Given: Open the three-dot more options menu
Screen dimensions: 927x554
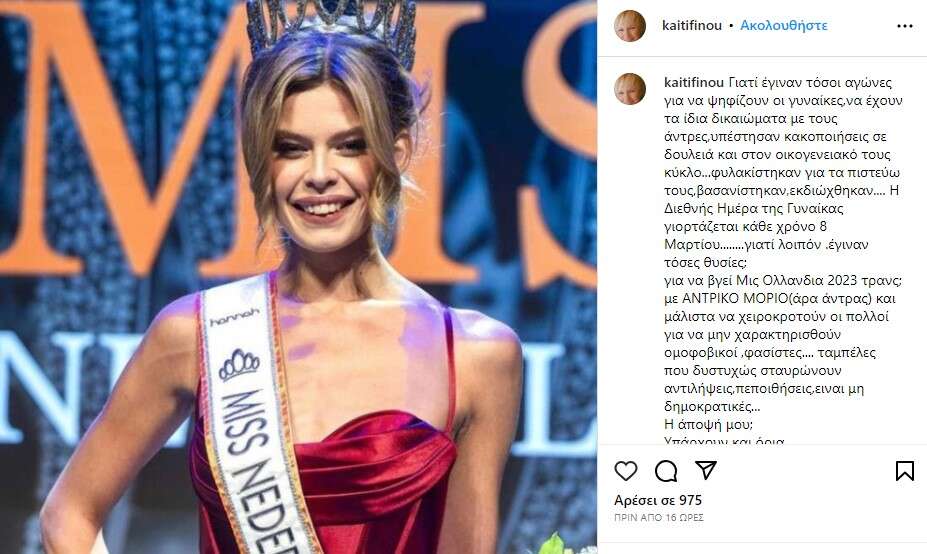Looking at the screenshot, I should (x=905, y=26).
